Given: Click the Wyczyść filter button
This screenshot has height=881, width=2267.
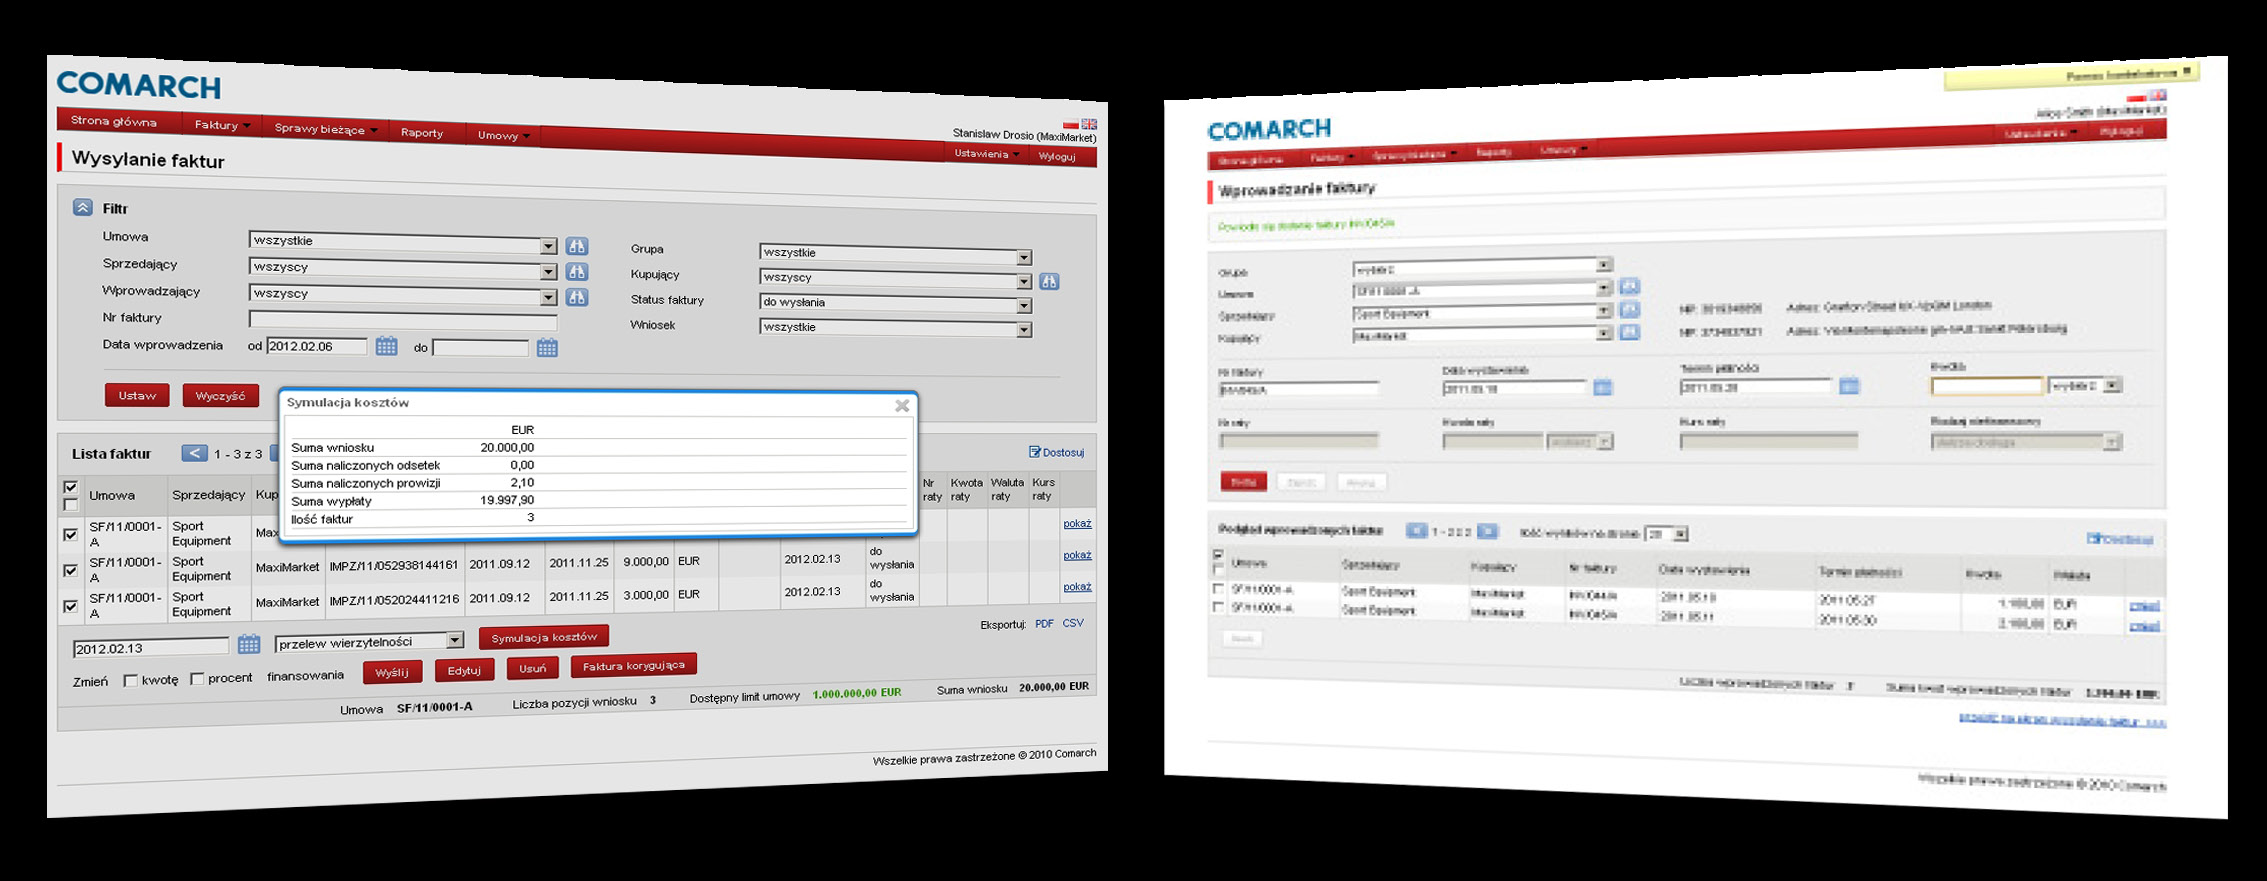Looking at the screenshot, I should click(220, 396).
